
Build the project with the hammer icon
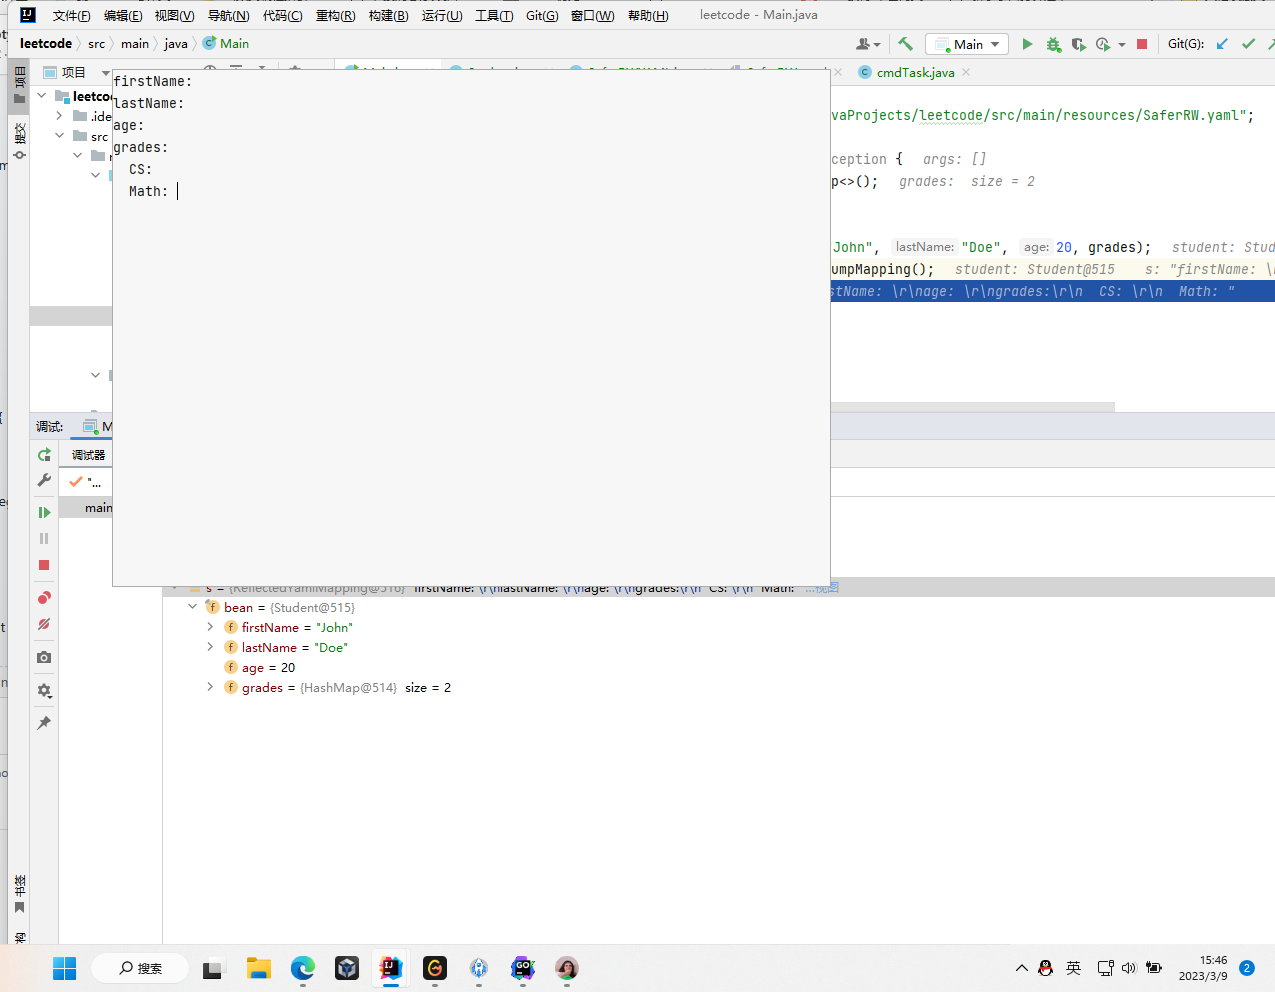[906, 44]
